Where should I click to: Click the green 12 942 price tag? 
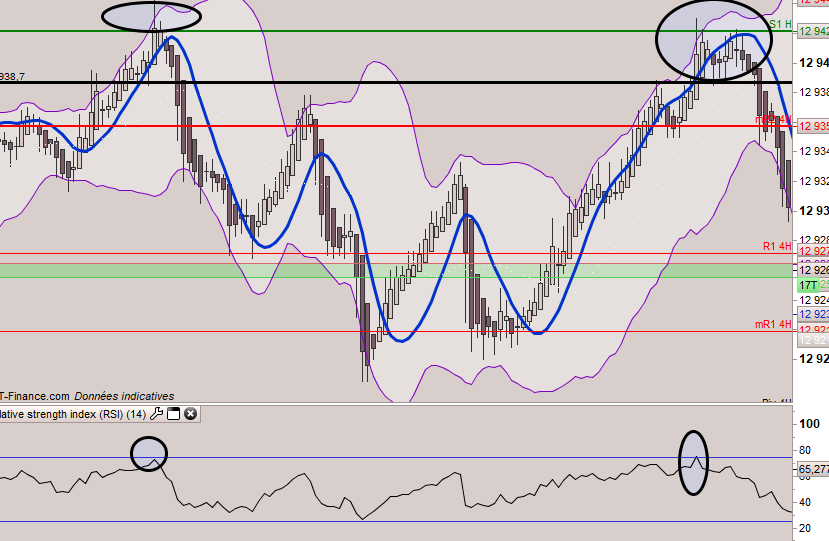click(813, 31)
